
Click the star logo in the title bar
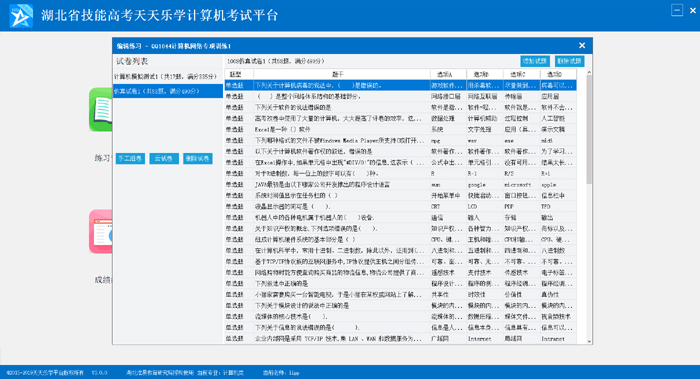(21, 16)
